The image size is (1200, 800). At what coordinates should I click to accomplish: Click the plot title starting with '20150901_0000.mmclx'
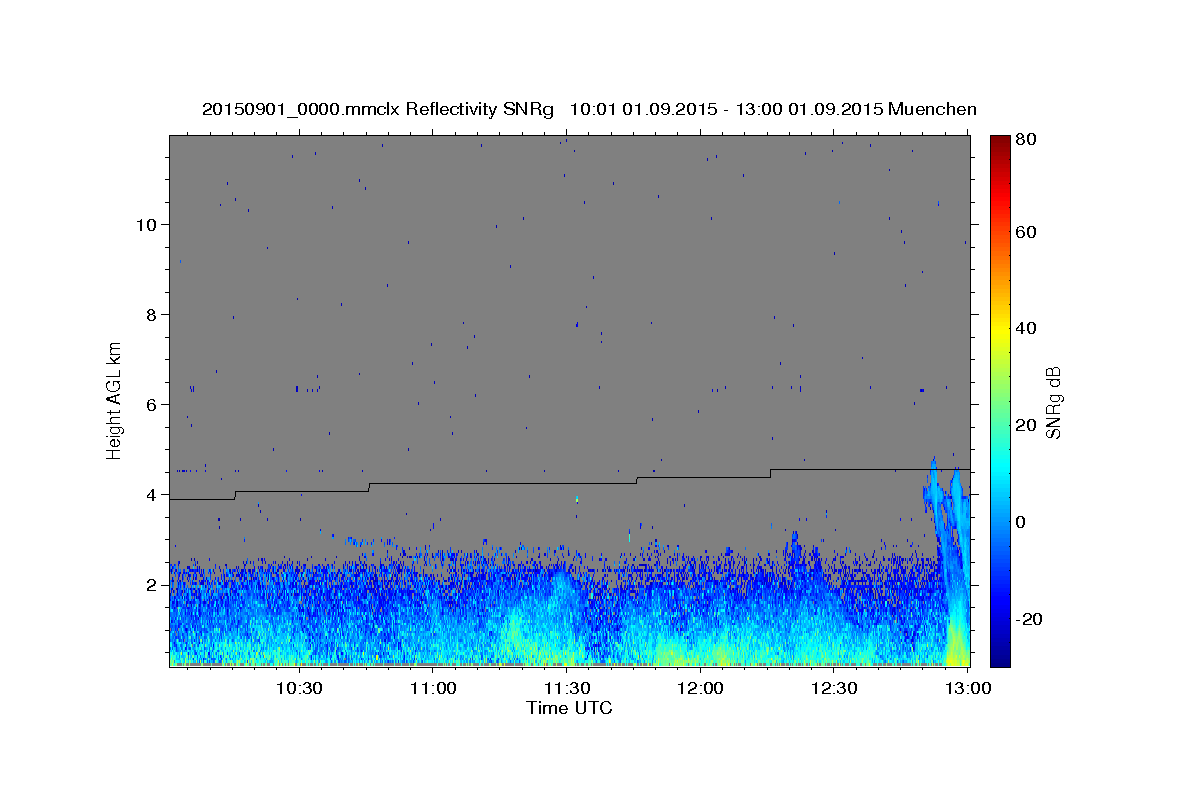[589, 109]
